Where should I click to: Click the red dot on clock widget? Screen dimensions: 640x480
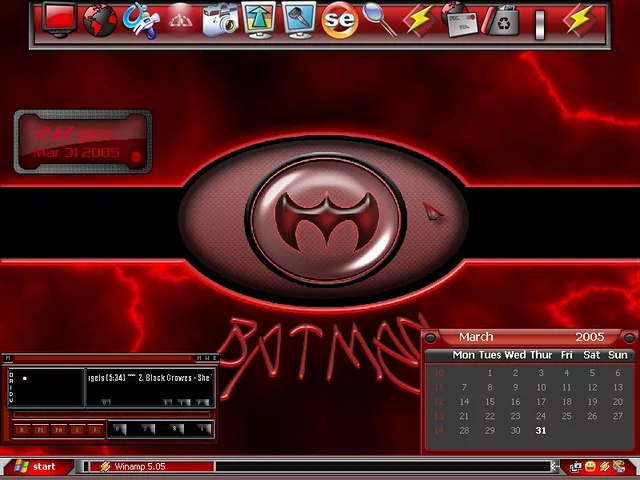tap(136, 157)
